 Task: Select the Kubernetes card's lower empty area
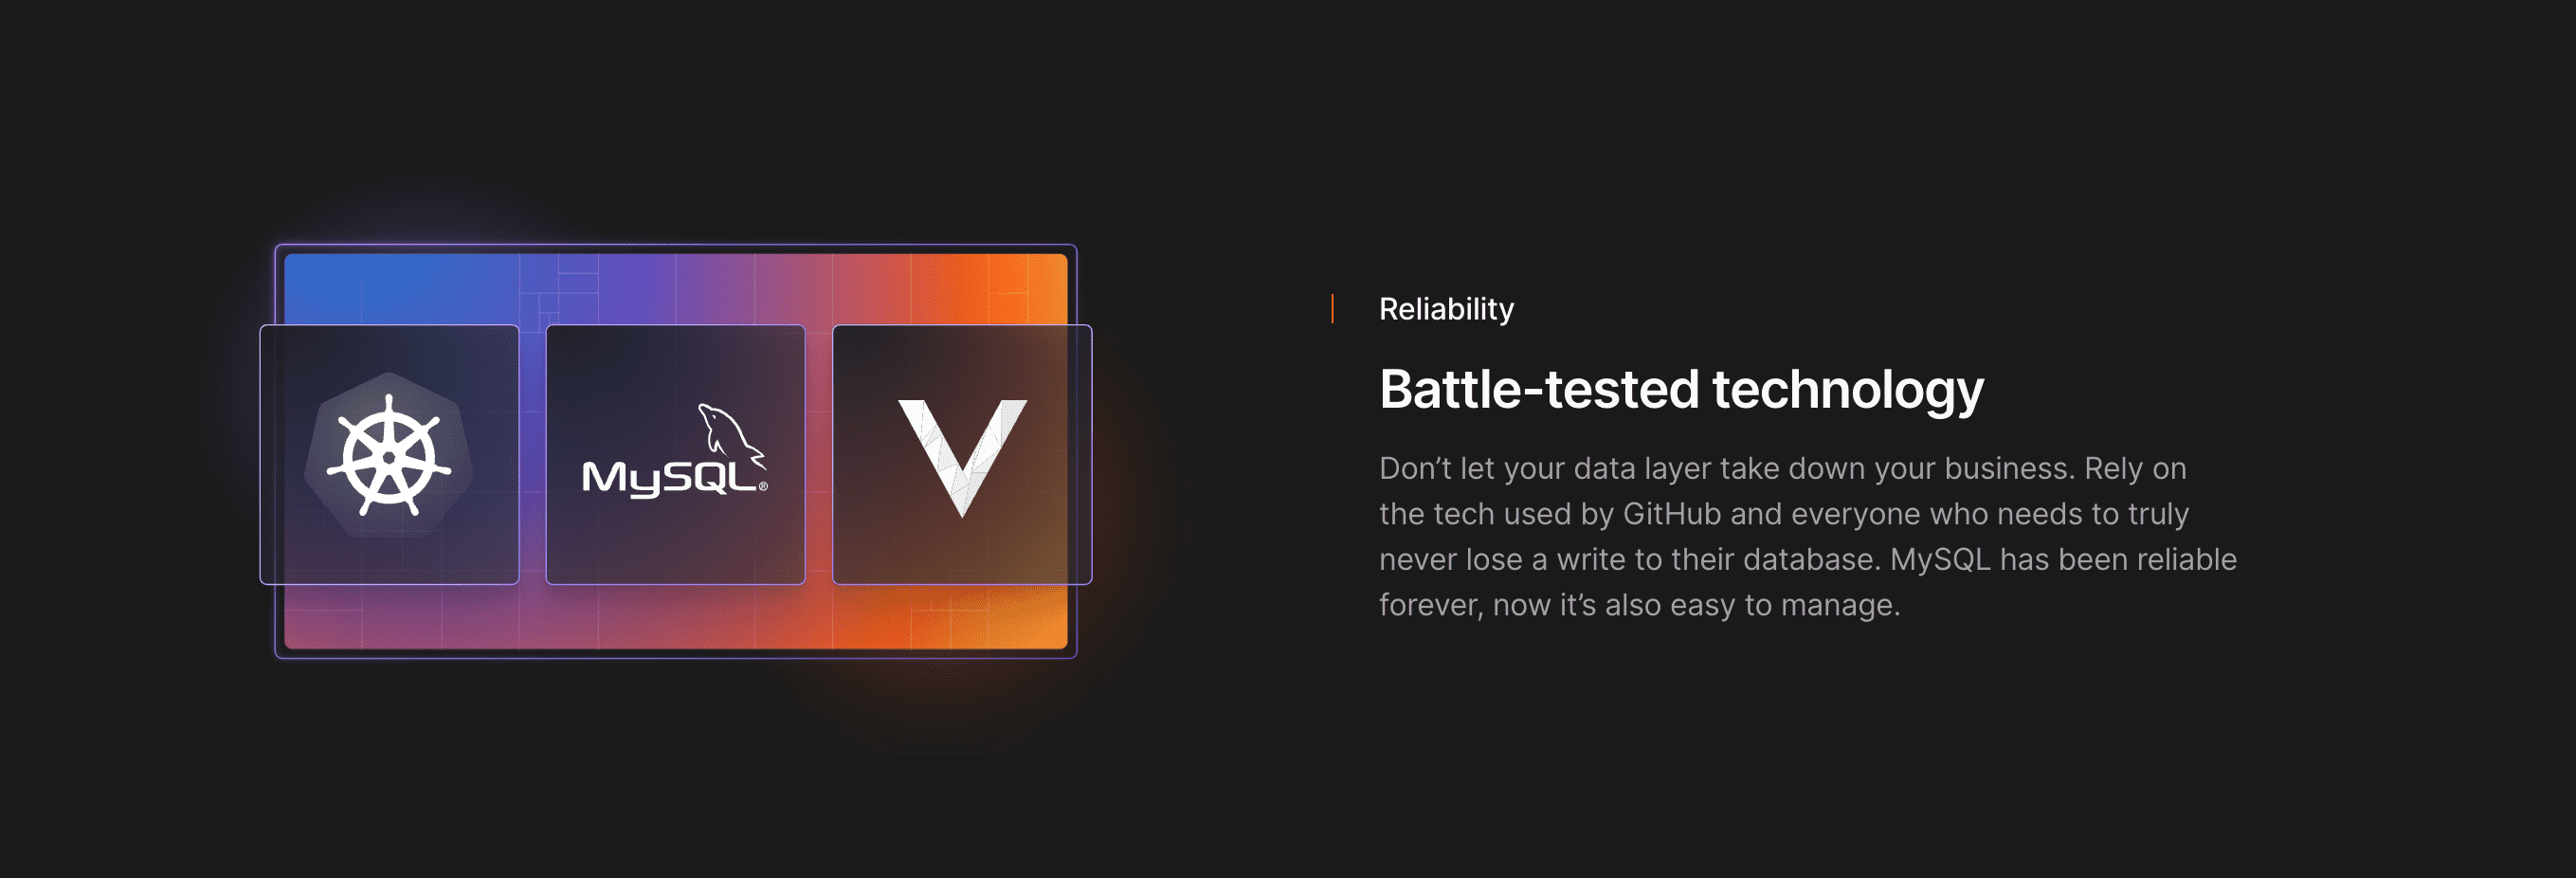click(x=389, y=562)
